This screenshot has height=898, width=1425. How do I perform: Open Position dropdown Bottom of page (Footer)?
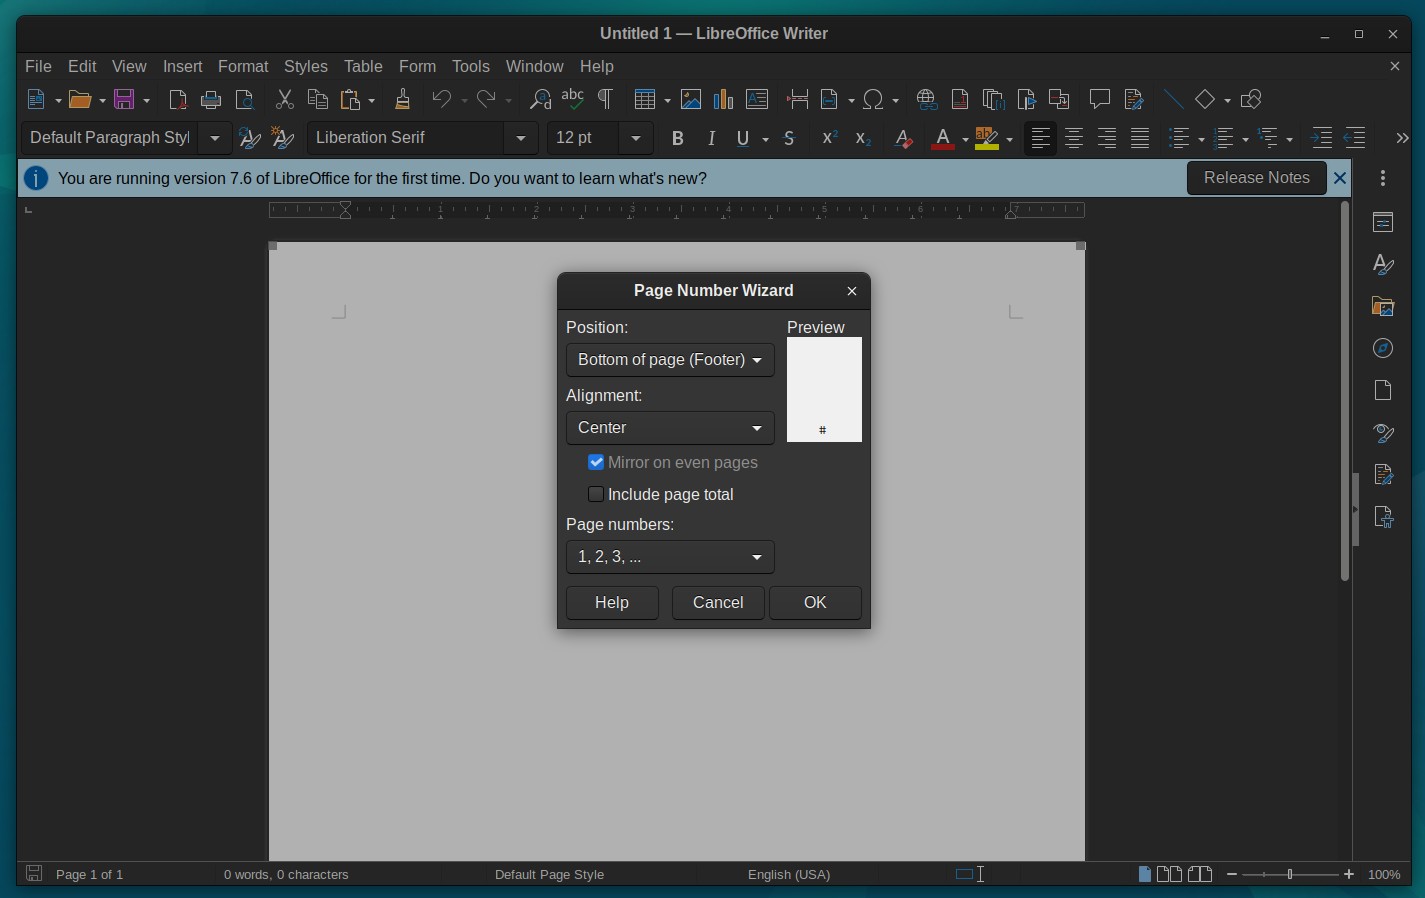670,360
